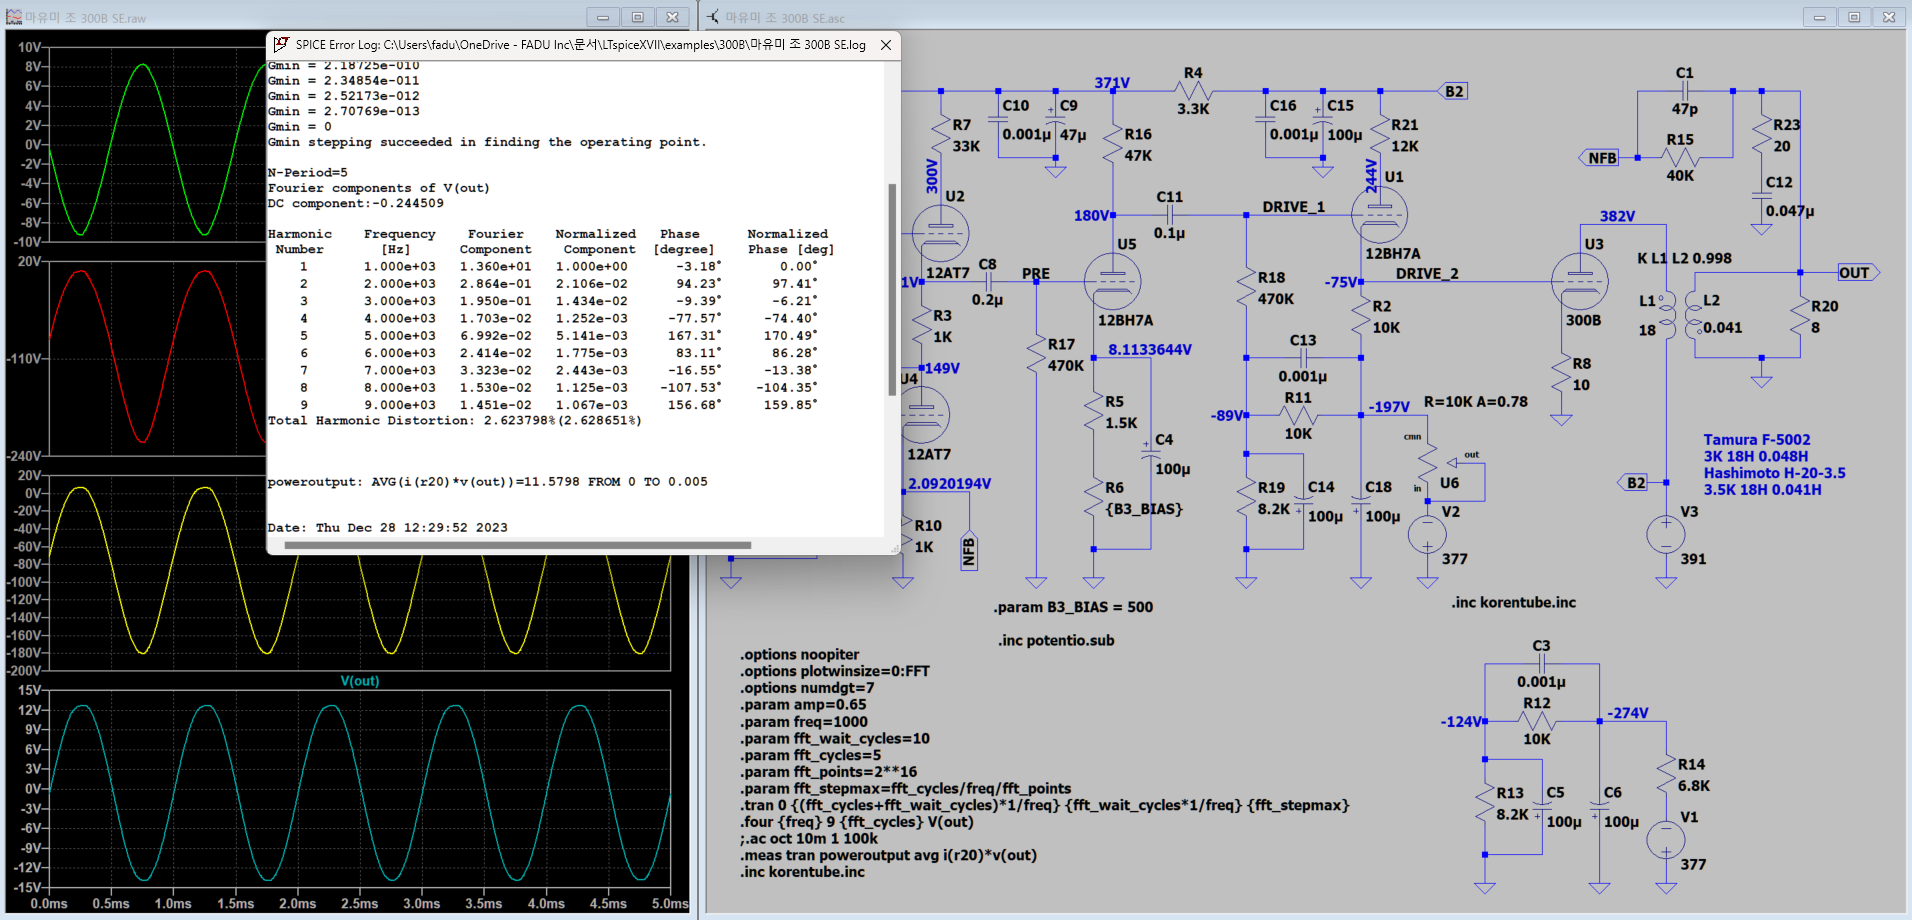The width and height of the screenshot is (1912, 920).
Task: Select voltage source V1 symbol
Action: click(x=1666, y=840)
